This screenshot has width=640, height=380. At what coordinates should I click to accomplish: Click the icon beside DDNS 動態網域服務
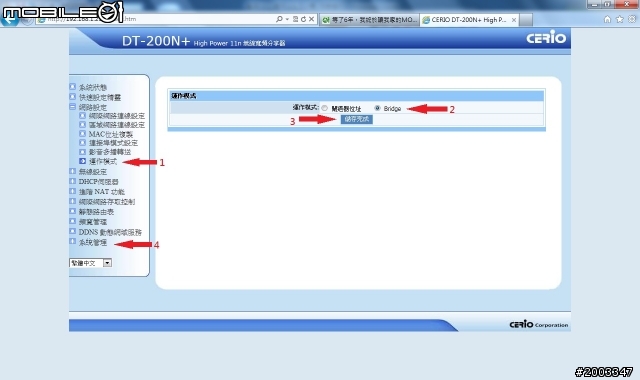coord(73,231)
